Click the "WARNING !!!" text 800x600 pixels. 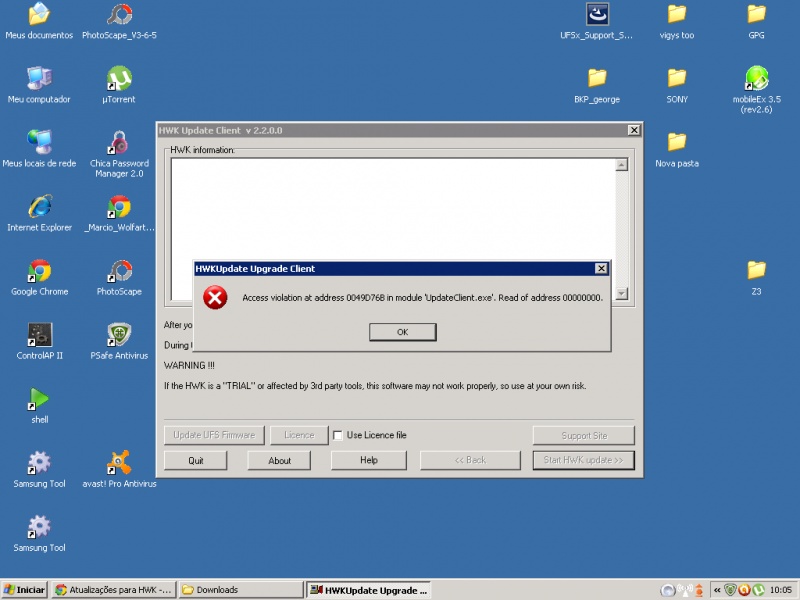pos(189,366)
